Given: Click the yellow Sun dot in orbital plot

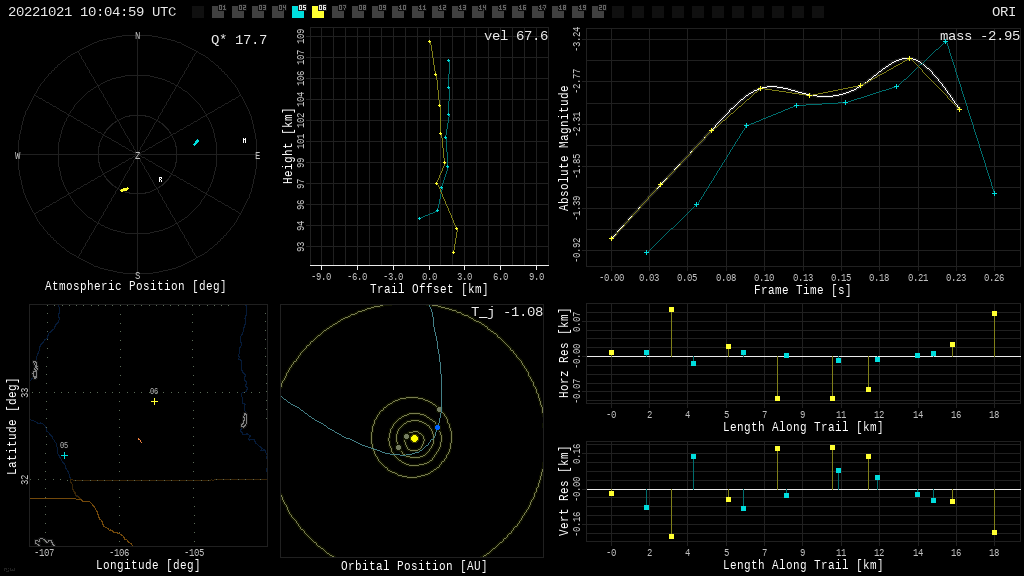Looking at the screenshot, I should click(414, 438).
